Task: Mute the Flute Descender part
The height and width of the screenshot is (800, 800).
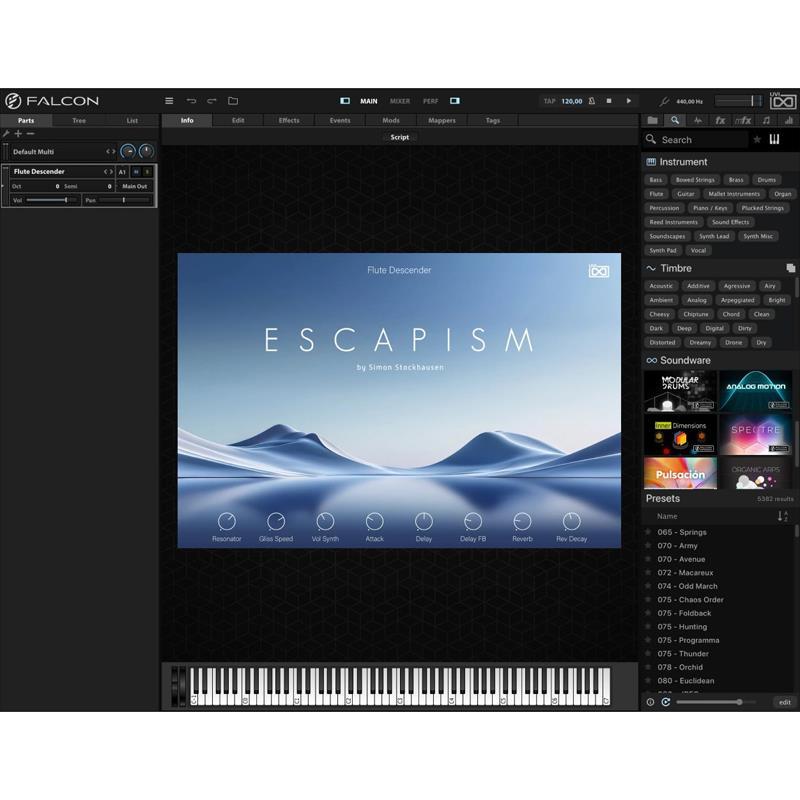Action: [x=136, y=172]
